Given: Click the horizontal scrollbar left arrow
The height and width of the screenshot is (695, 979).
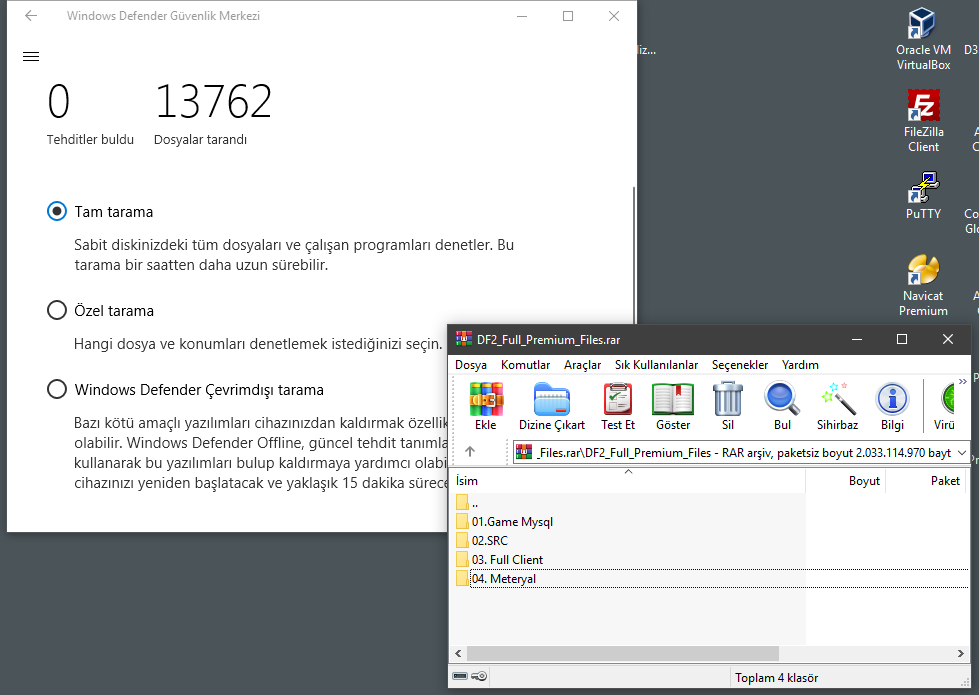Looking at the screenshot, I should [x=458, y=653].
